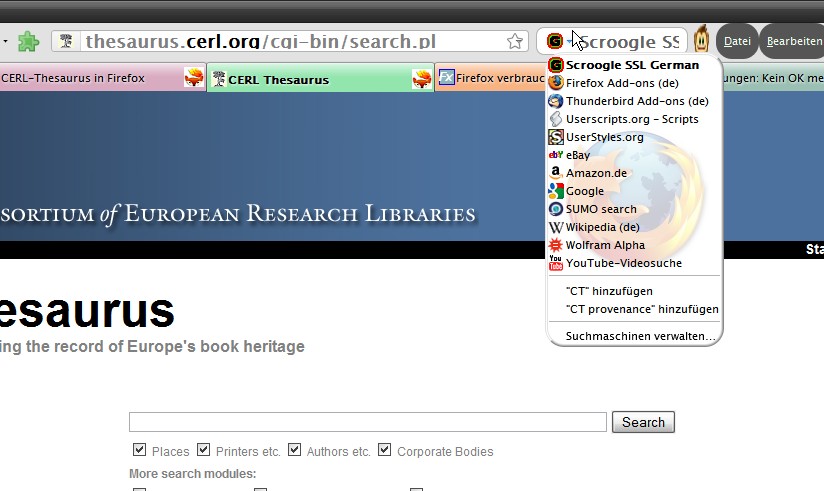Image resolution: width=824 pixels, height=491 pixels.
Task: Open the Bearbeiten menu
Action: [793, 41]
